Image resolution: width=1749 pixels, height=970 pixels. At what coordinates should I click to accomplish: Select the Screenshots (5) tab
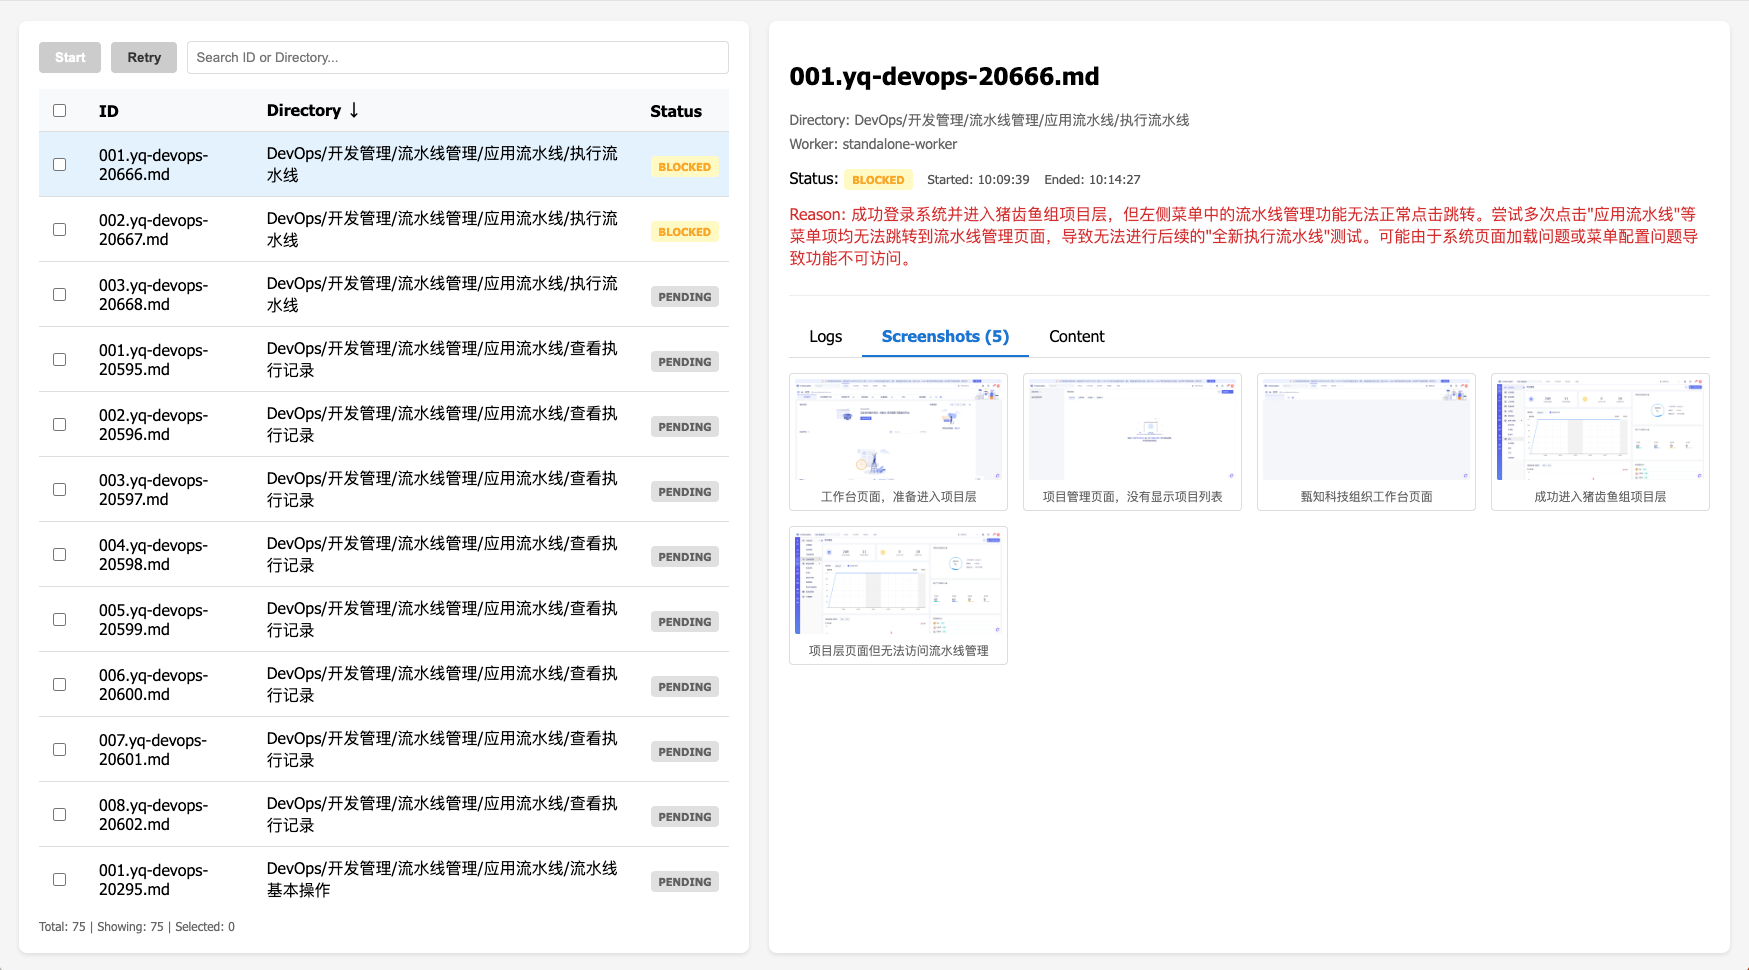click(945, 337)
